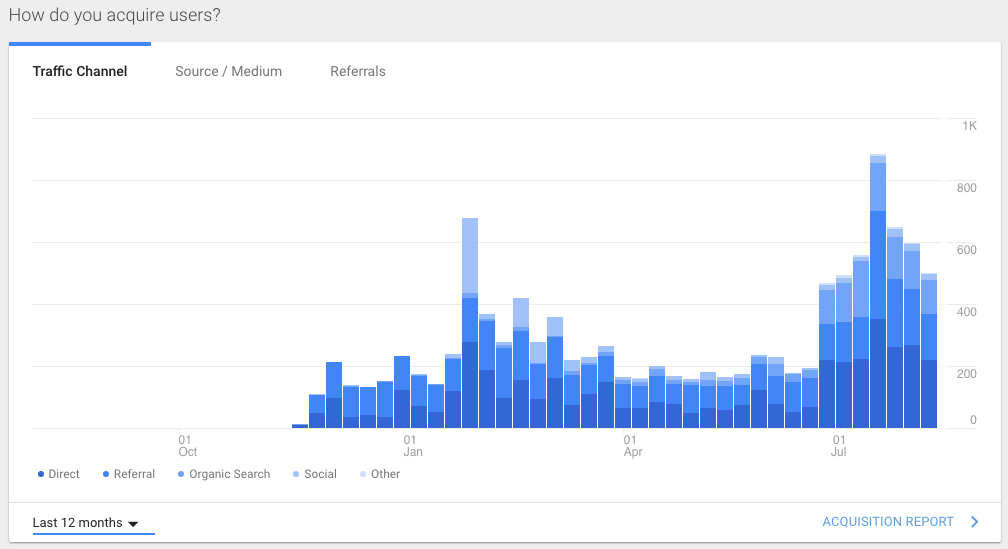Click the Social legend dot
Screen dimensions: 1008x549
tap(296, 474)
